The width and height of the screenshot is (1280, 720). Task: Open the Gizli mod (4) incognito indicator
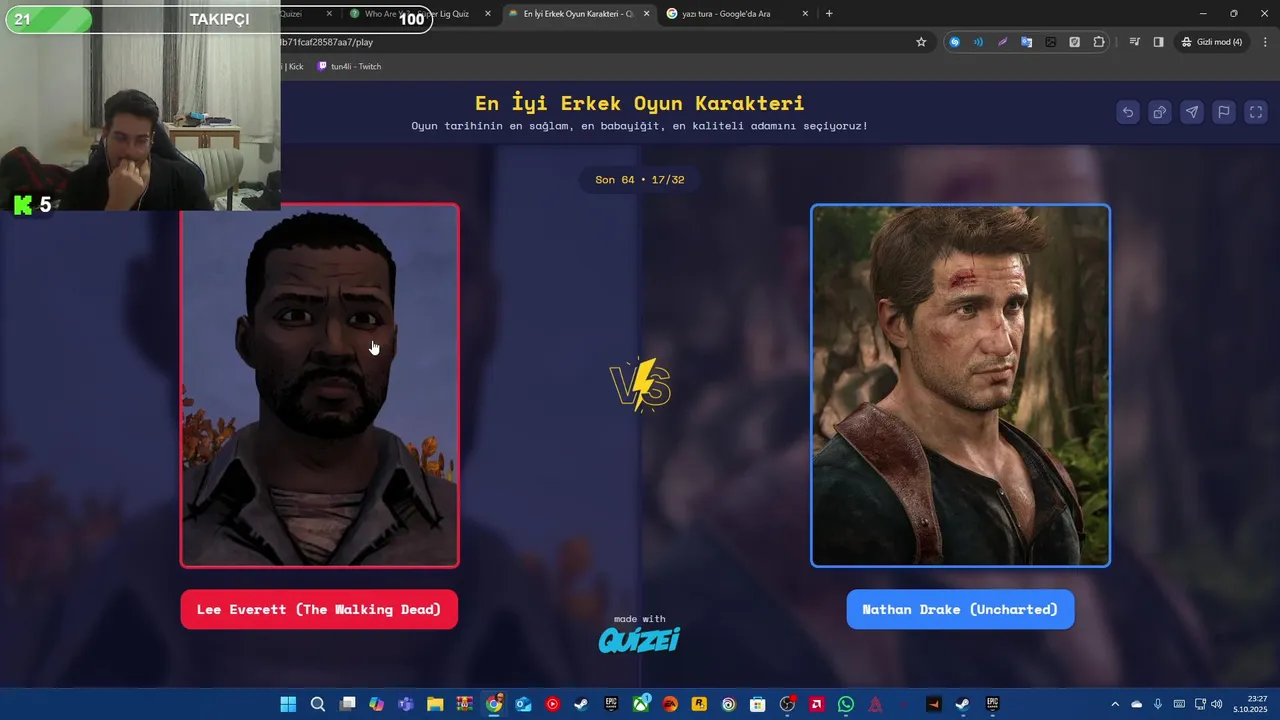click(x=1211, y=42)
